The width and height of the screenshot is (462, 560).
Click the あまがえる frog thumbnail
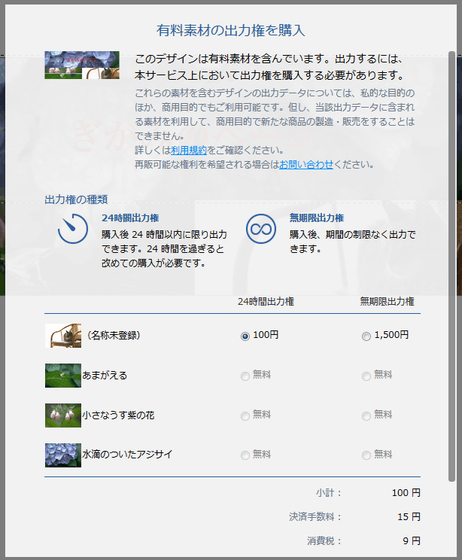click(x=63, y=376)
